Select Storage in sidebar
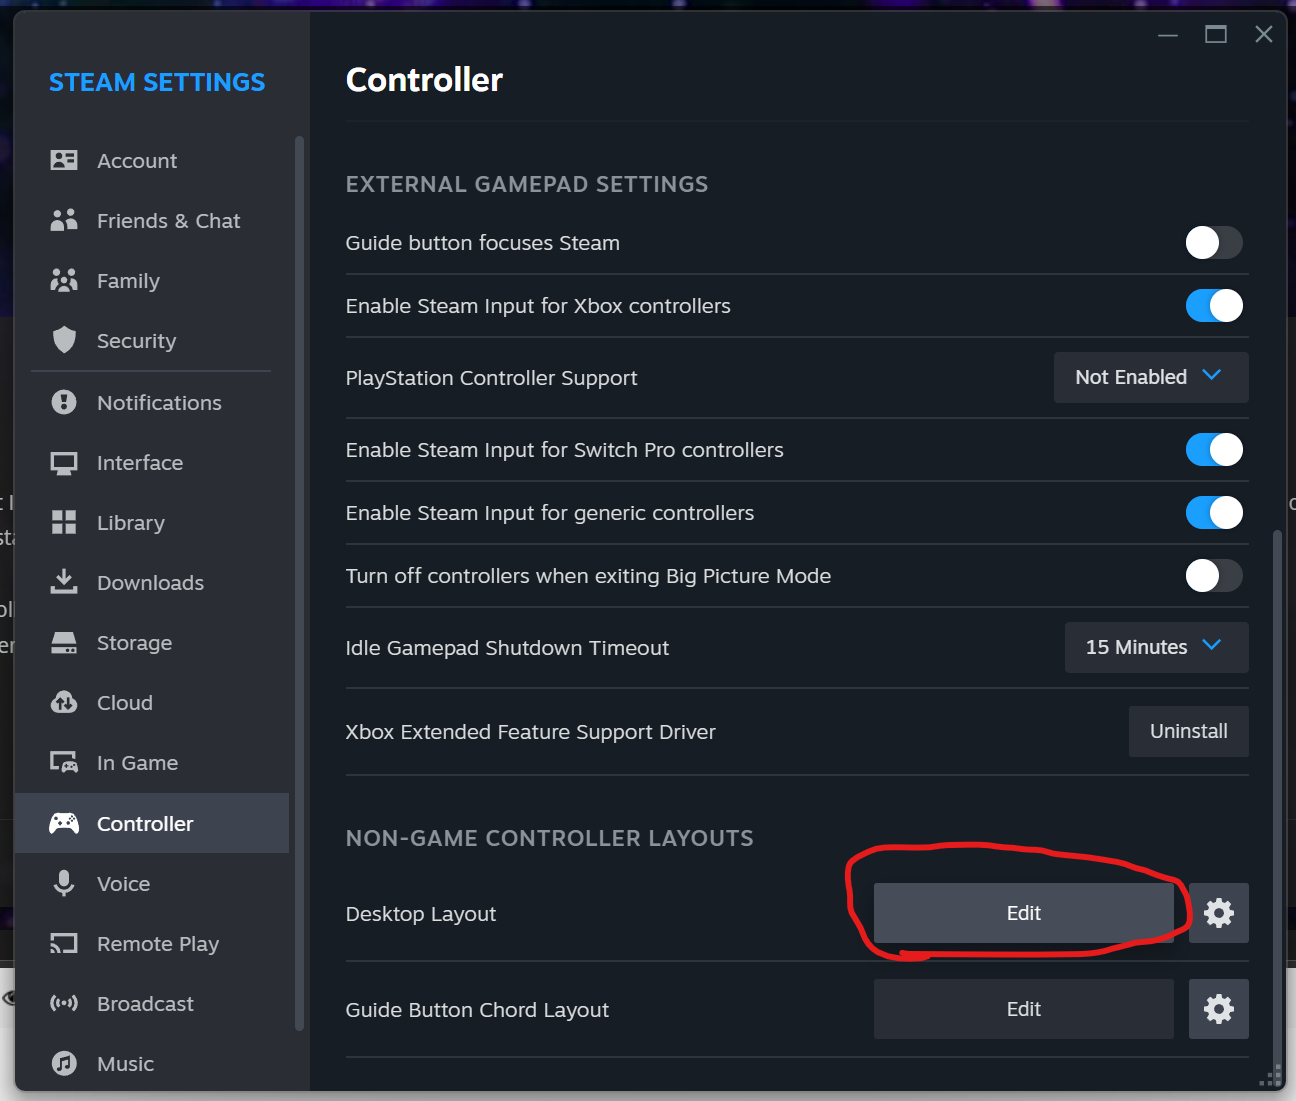 coord(152,642)
